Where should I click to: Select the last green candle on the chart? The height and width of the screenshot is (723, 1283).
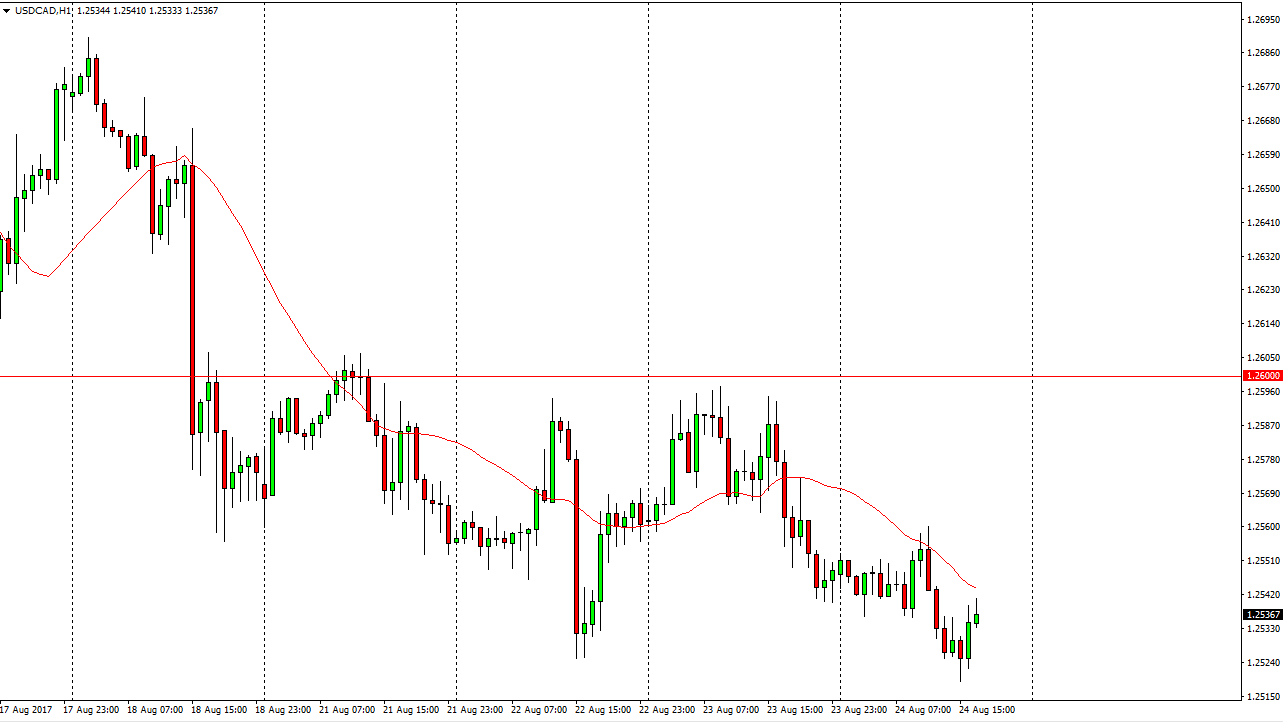[976, 619]
